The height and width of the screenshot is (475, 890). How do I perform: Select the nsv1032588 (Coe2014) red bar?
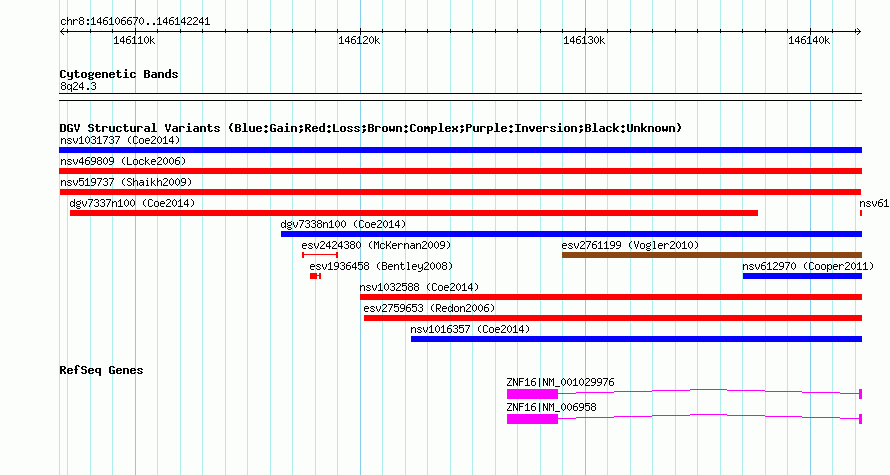(x=611, y=297)
